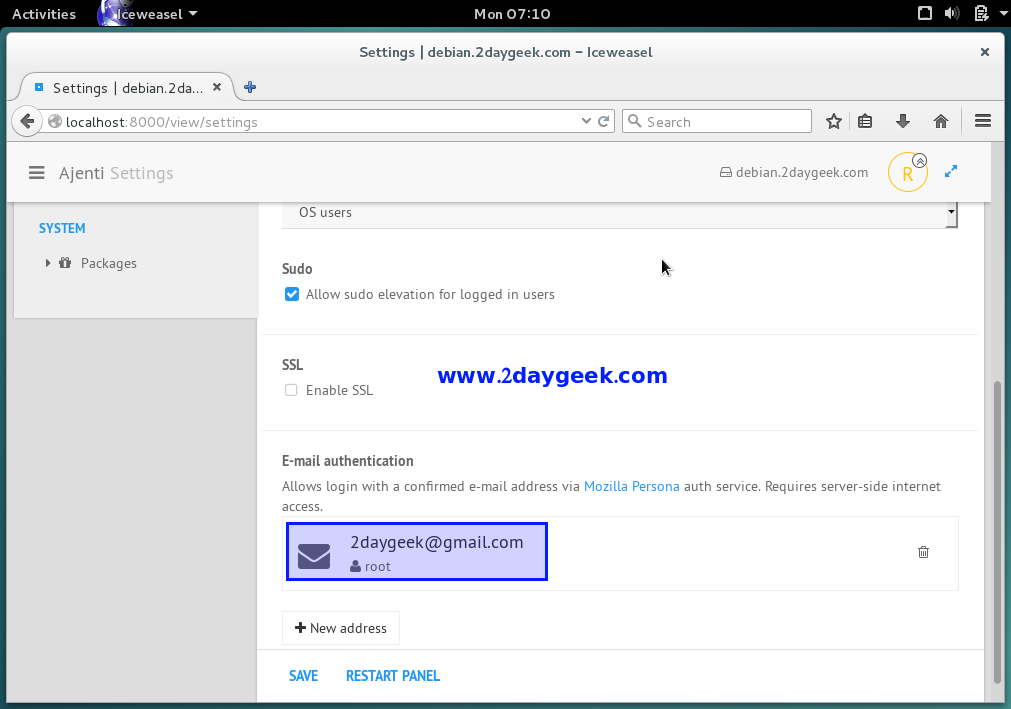
Task: Bookmark this page with the star icon
Action: tap(834, 121)
